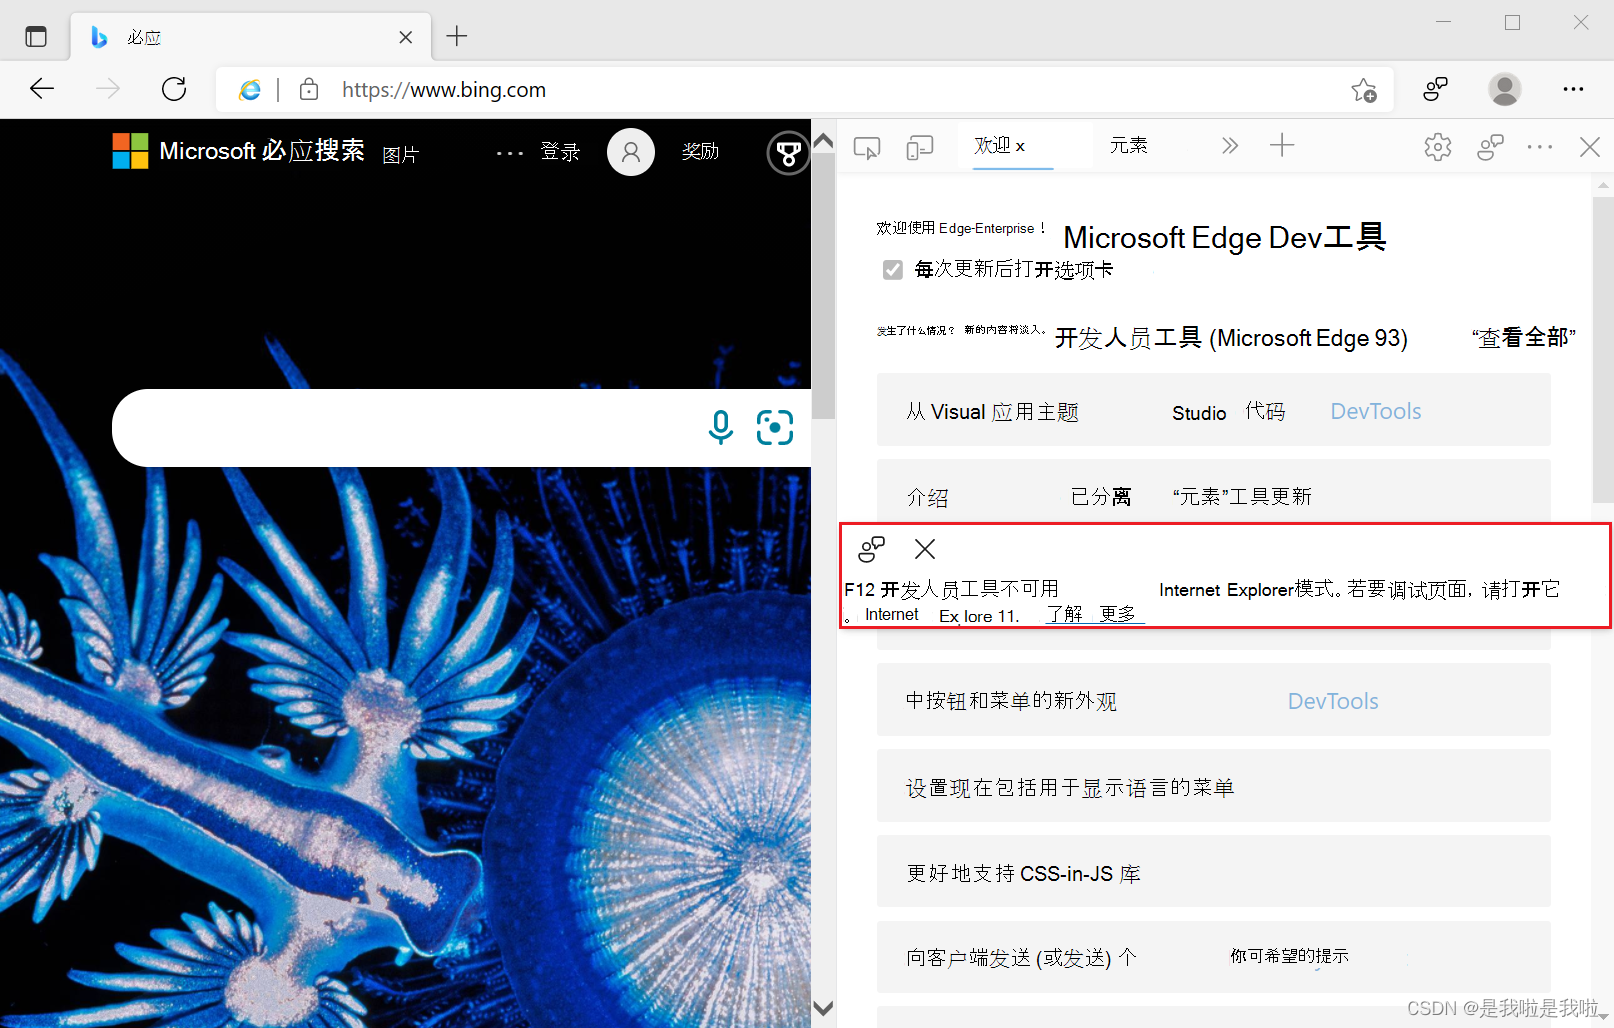Close the 必应 browser tab
The width and height of the screenshot is (1614, 1028).
point(406,37)
